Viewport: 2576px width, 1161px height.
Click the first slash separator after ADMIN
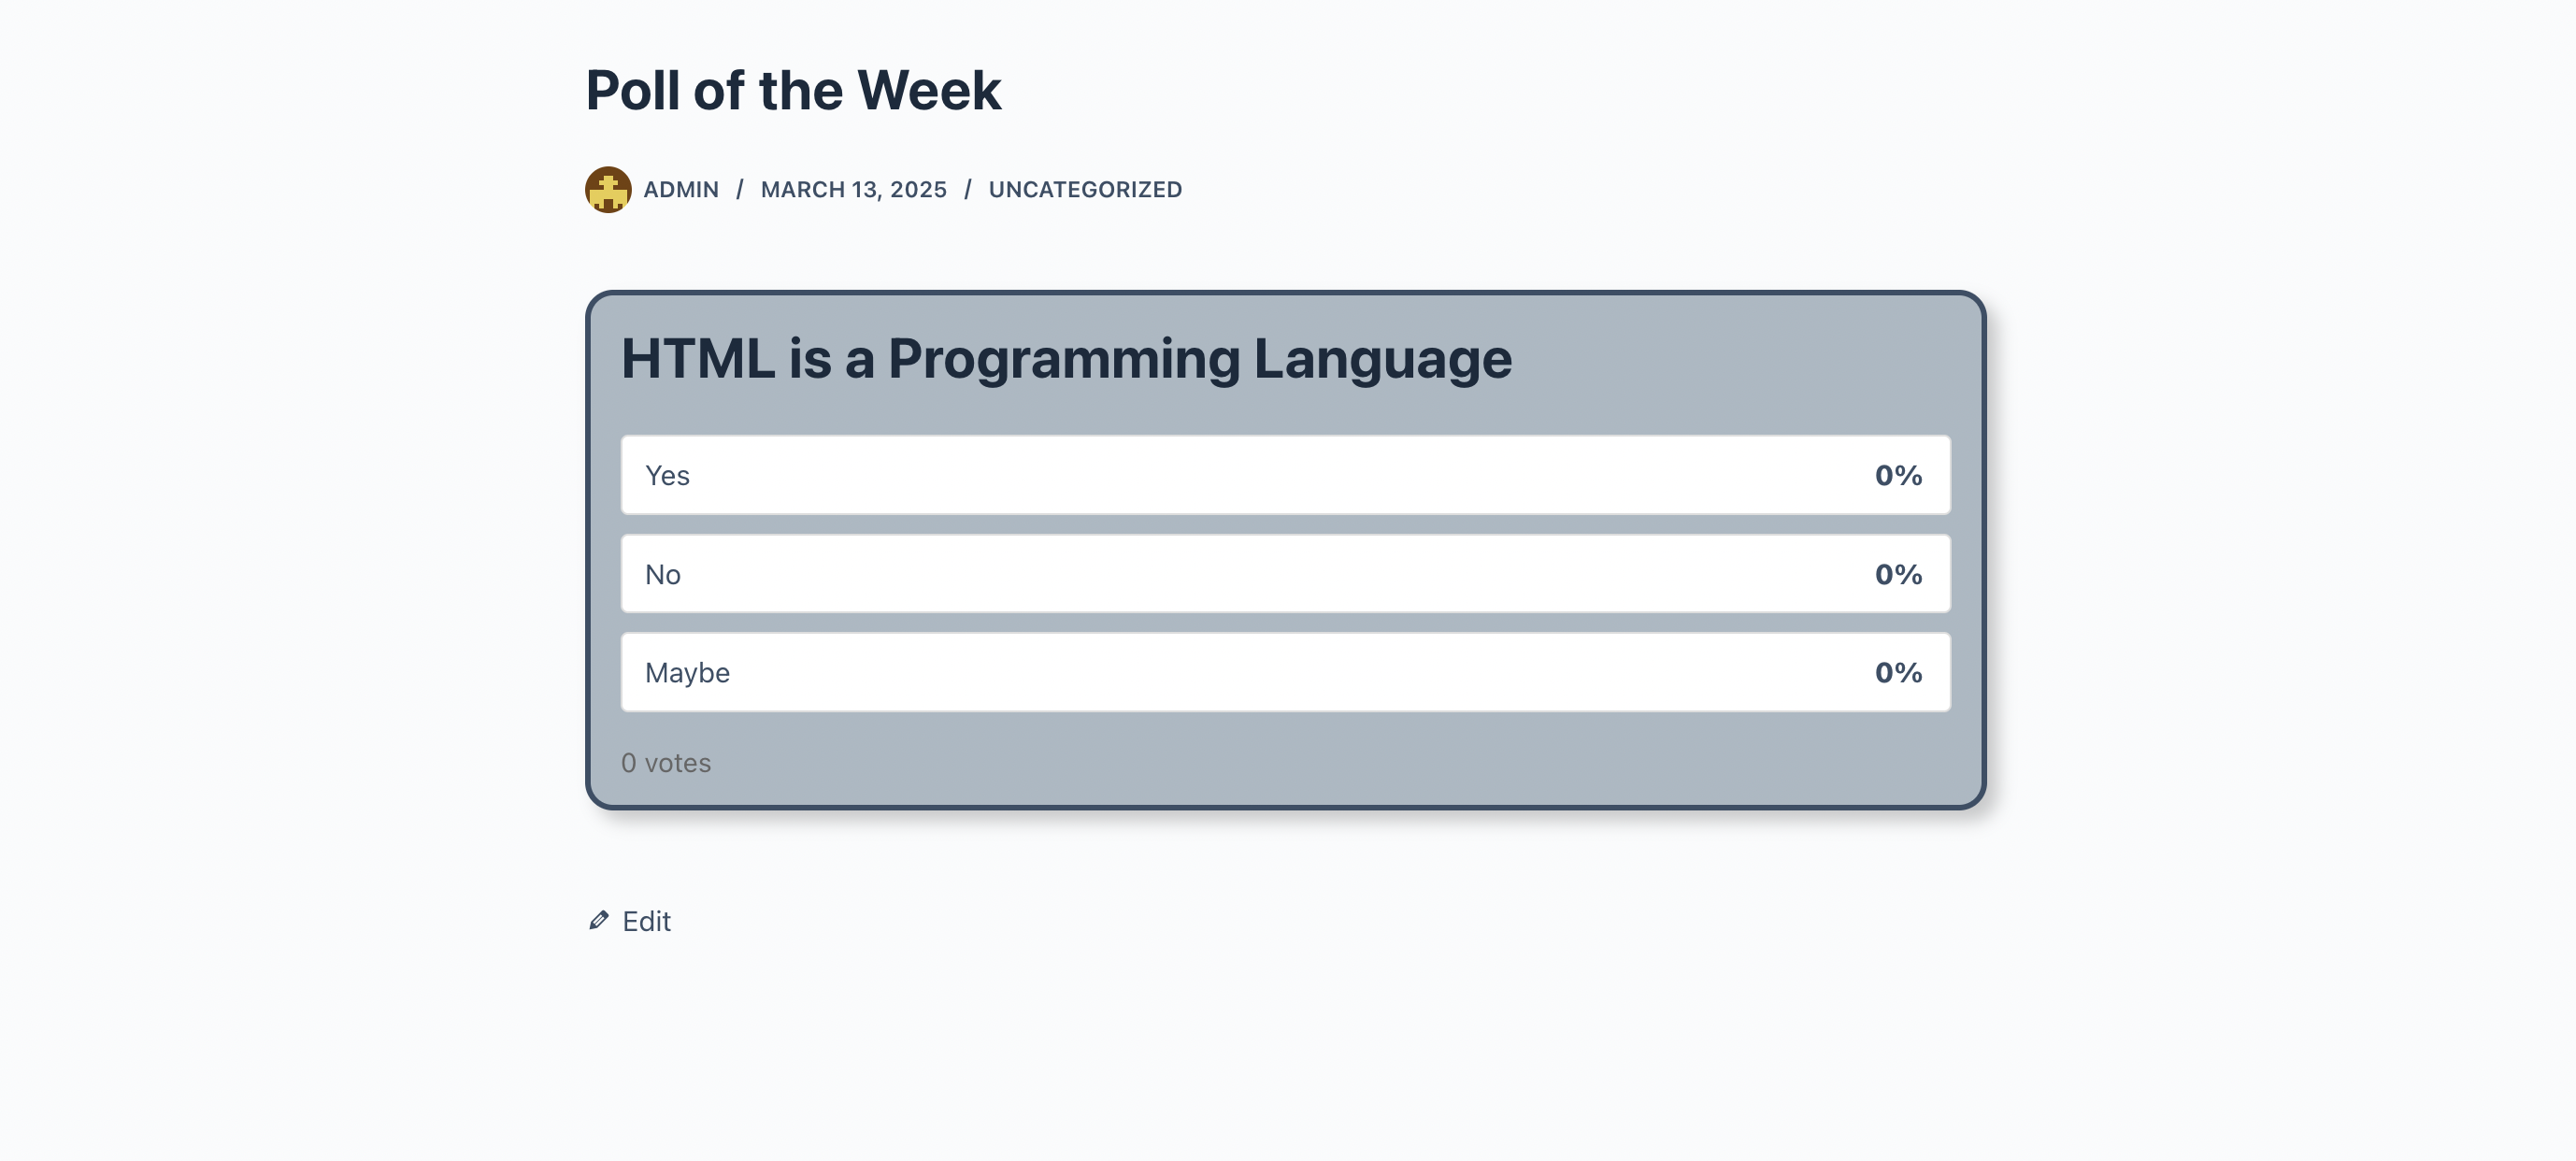click(740, 189)
